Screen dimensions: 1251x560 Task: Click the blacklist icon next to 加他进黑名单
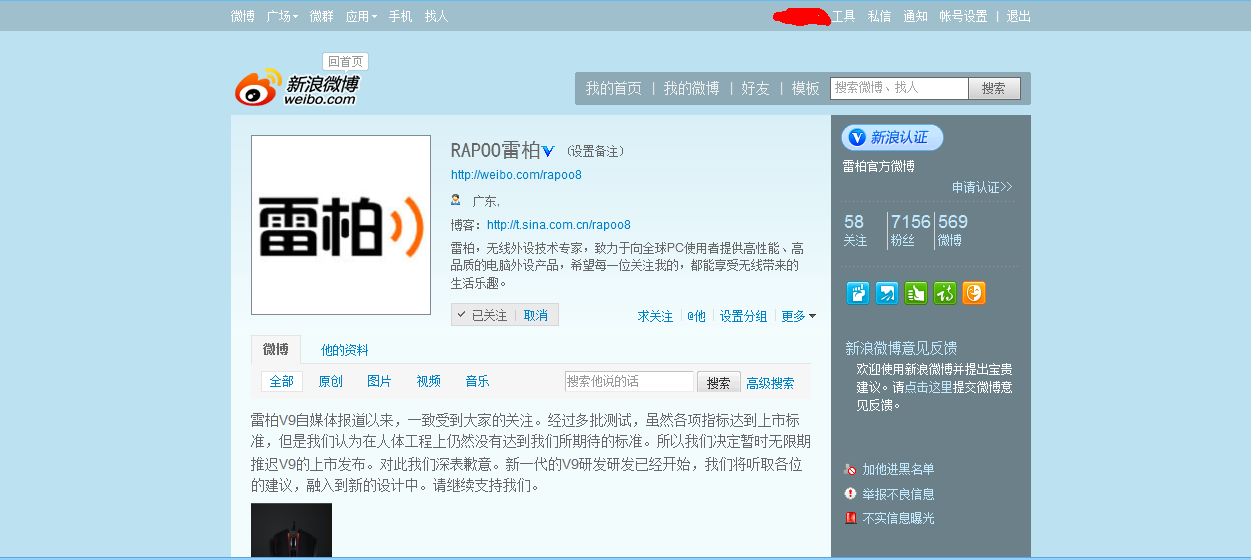click(850, 469)
